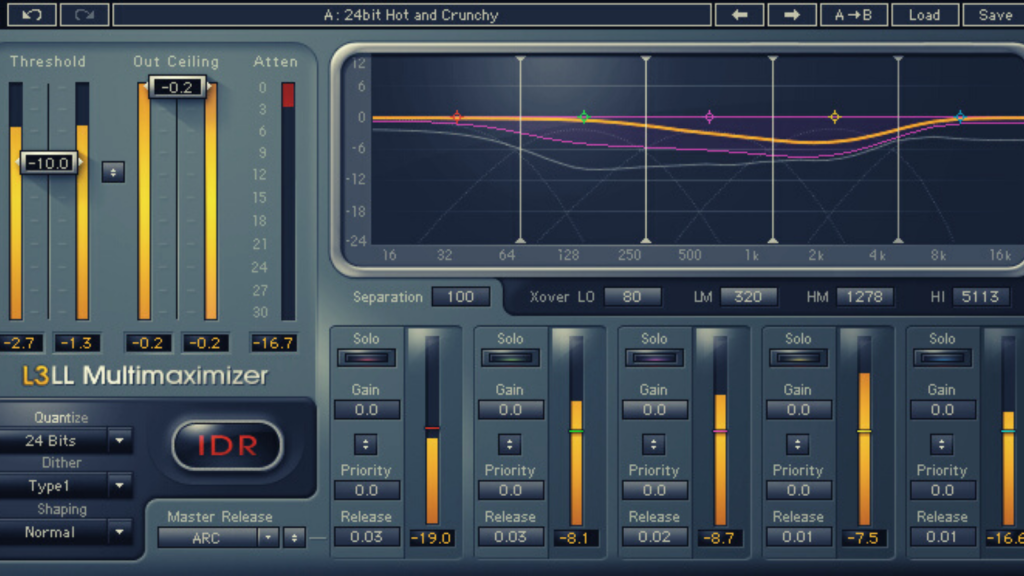The image size is (1024, 576).
Task: Go to next preset with right arrow
Action: 792,14
